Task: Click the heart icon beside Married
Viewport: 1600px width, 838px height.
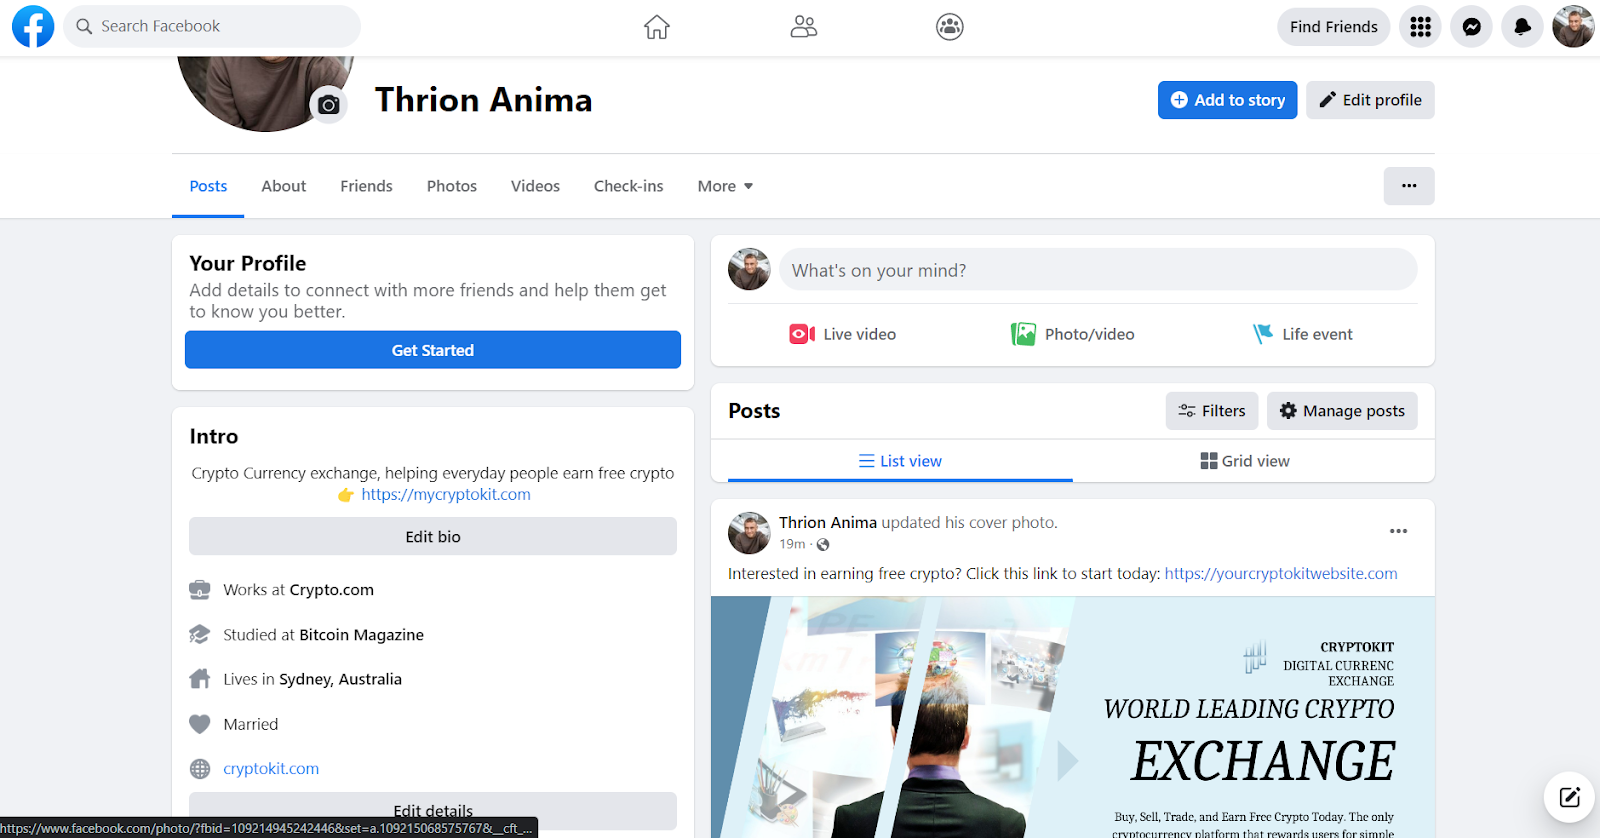Action: pyautogui.click(x=200, y=724)
